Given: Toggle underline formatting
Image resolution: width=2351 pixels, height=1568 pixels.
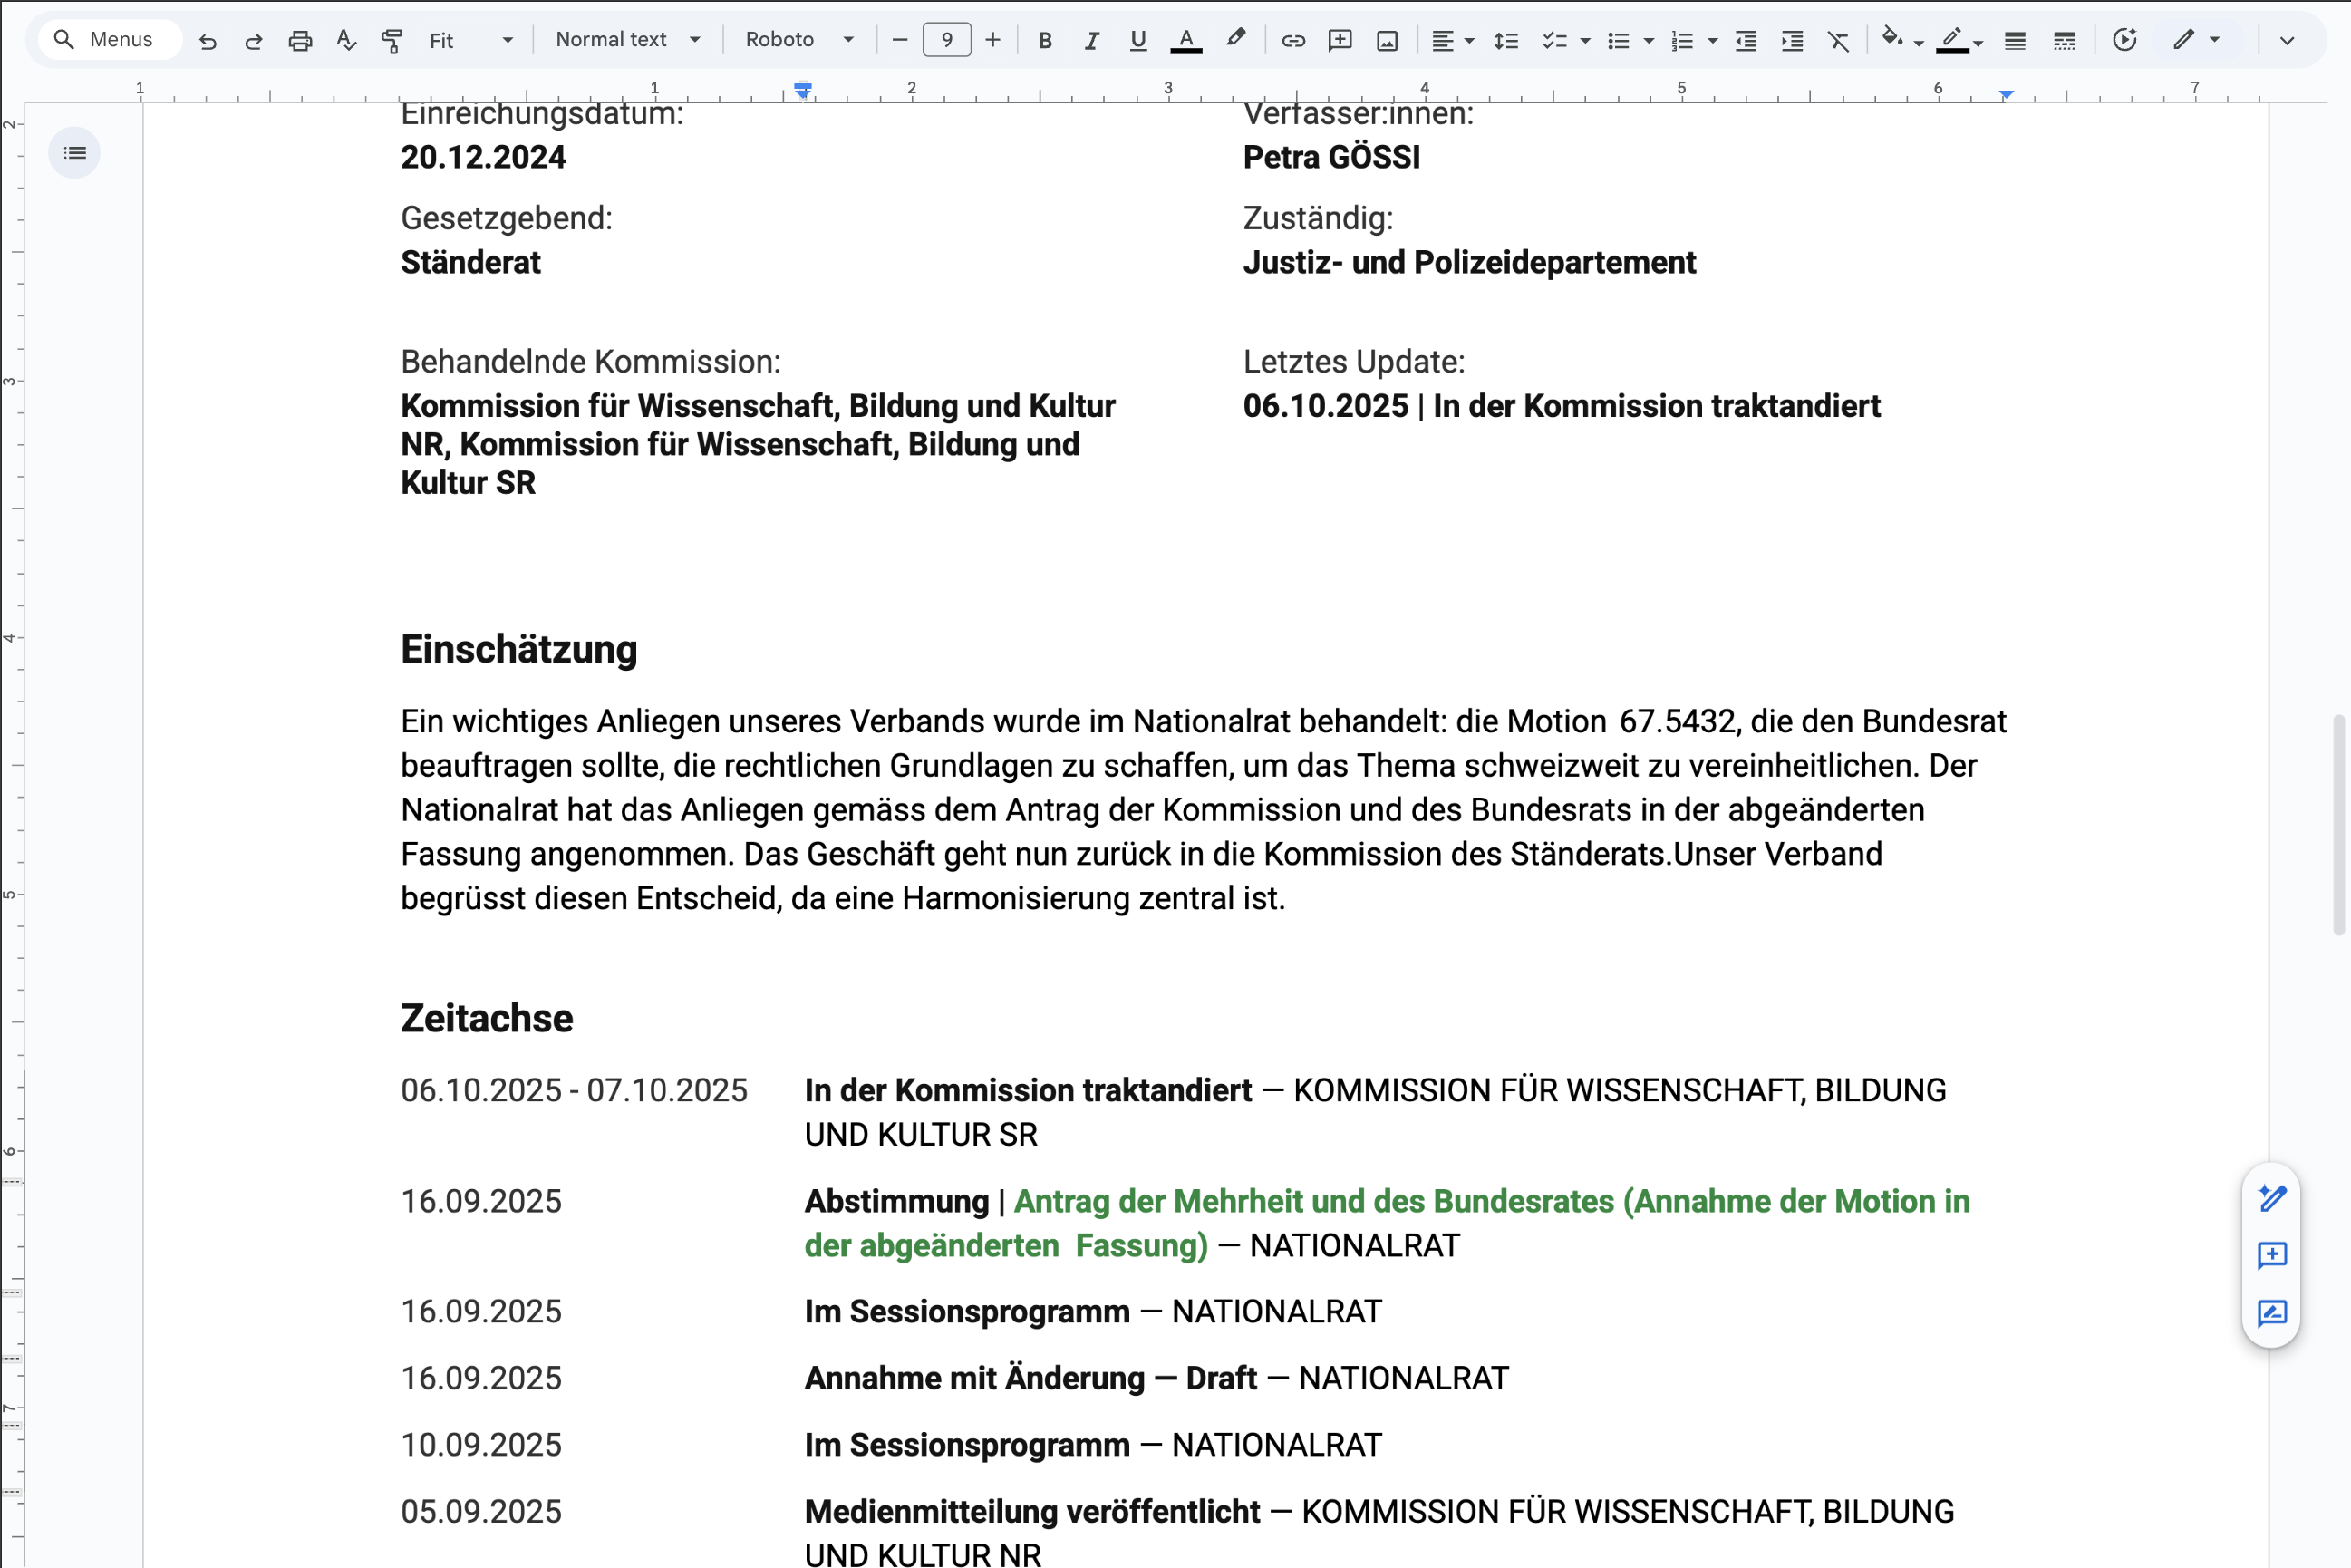Looking at the screenshot, I should 1138,40.
